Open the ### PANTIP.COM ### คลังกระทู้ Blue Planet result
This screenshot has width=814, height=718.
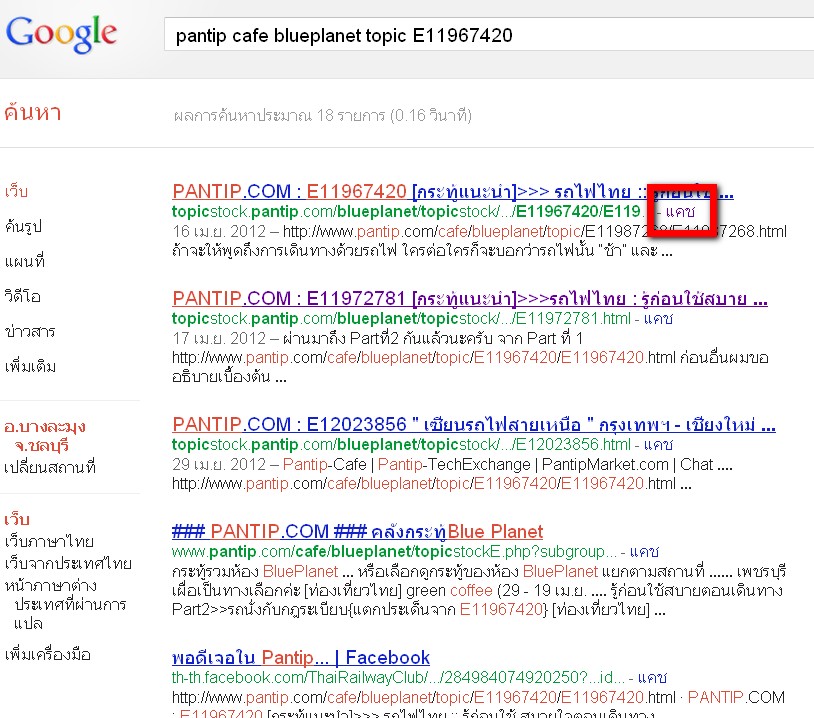(357, 532)
